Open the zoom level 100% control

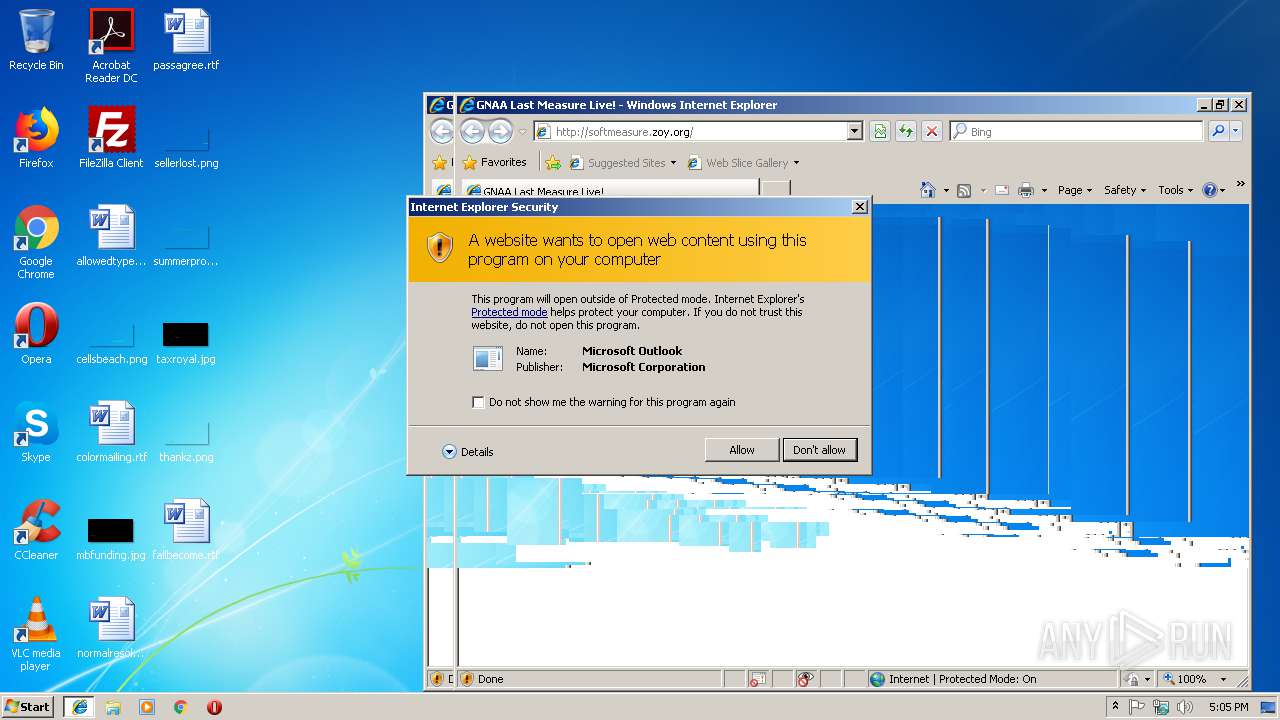click(1184, 679)
